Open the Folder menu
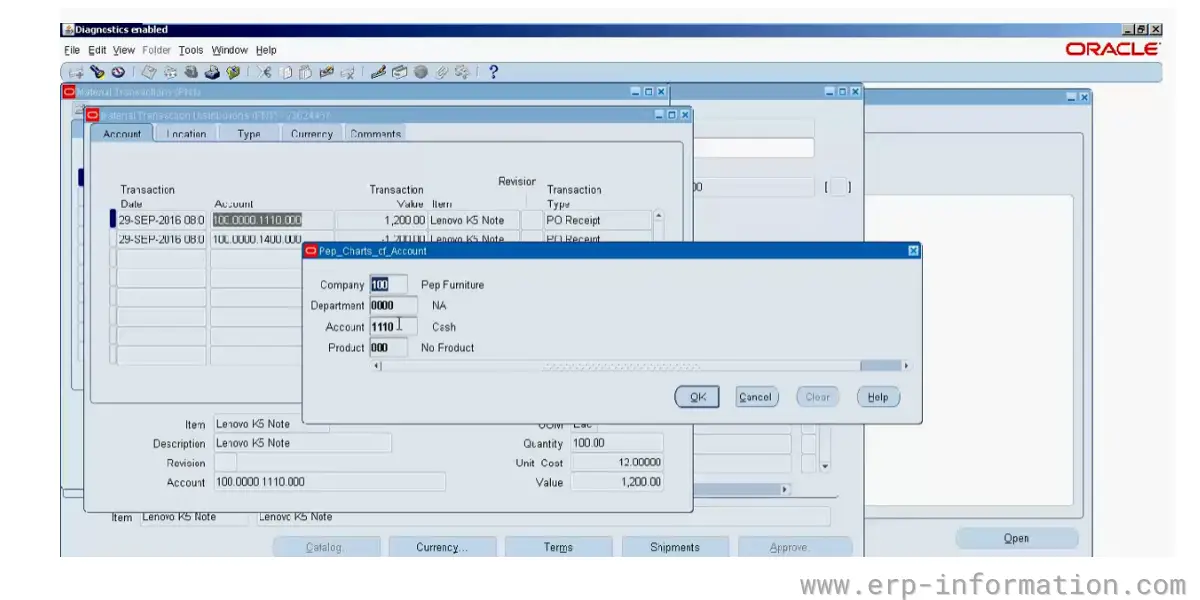 point(157,50)
